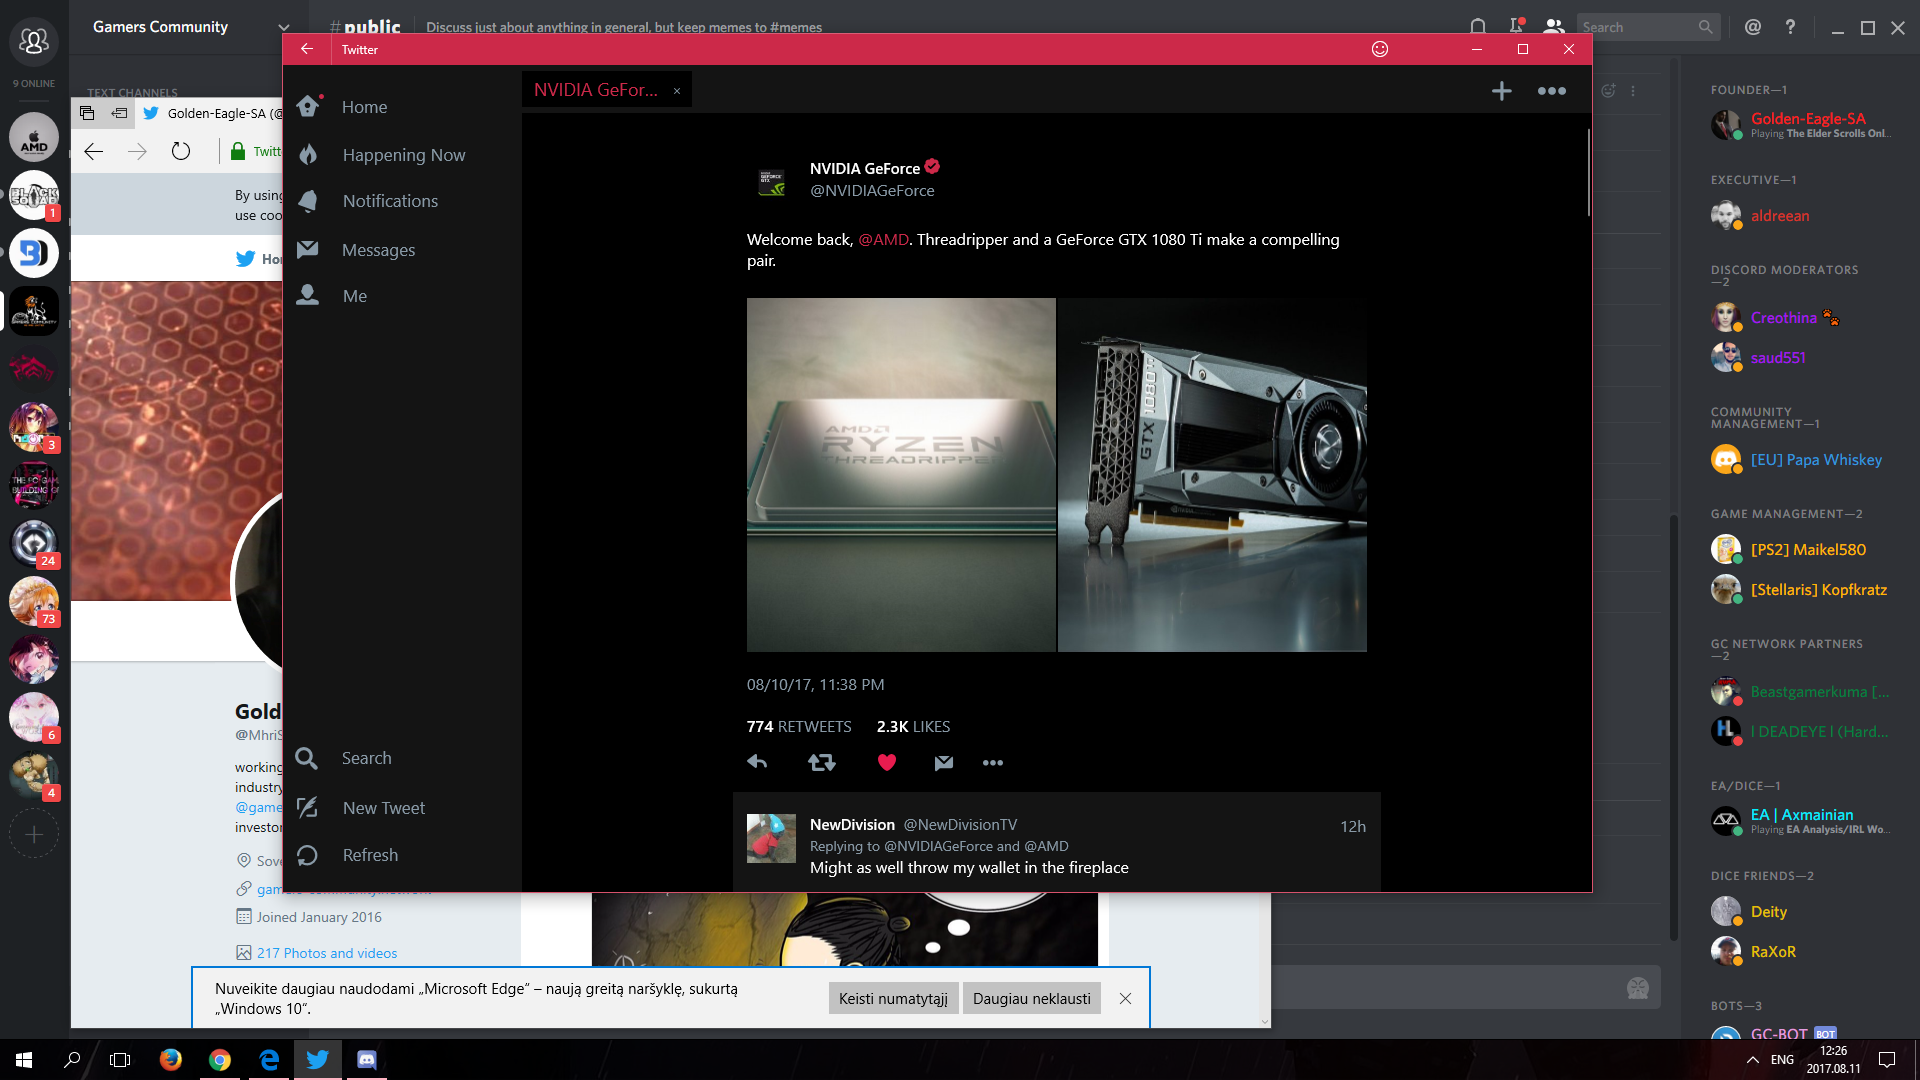
Task: Open the @AMD mention link in tweet
Action: [883, 239]
